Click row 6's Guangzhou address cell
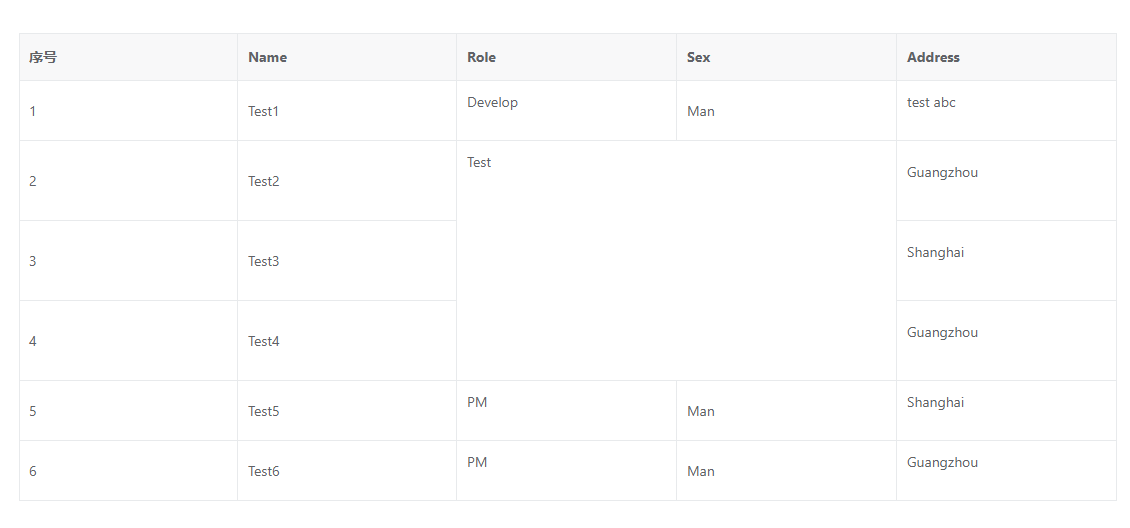The image size is (1130, 528). (x=942, y=463)
